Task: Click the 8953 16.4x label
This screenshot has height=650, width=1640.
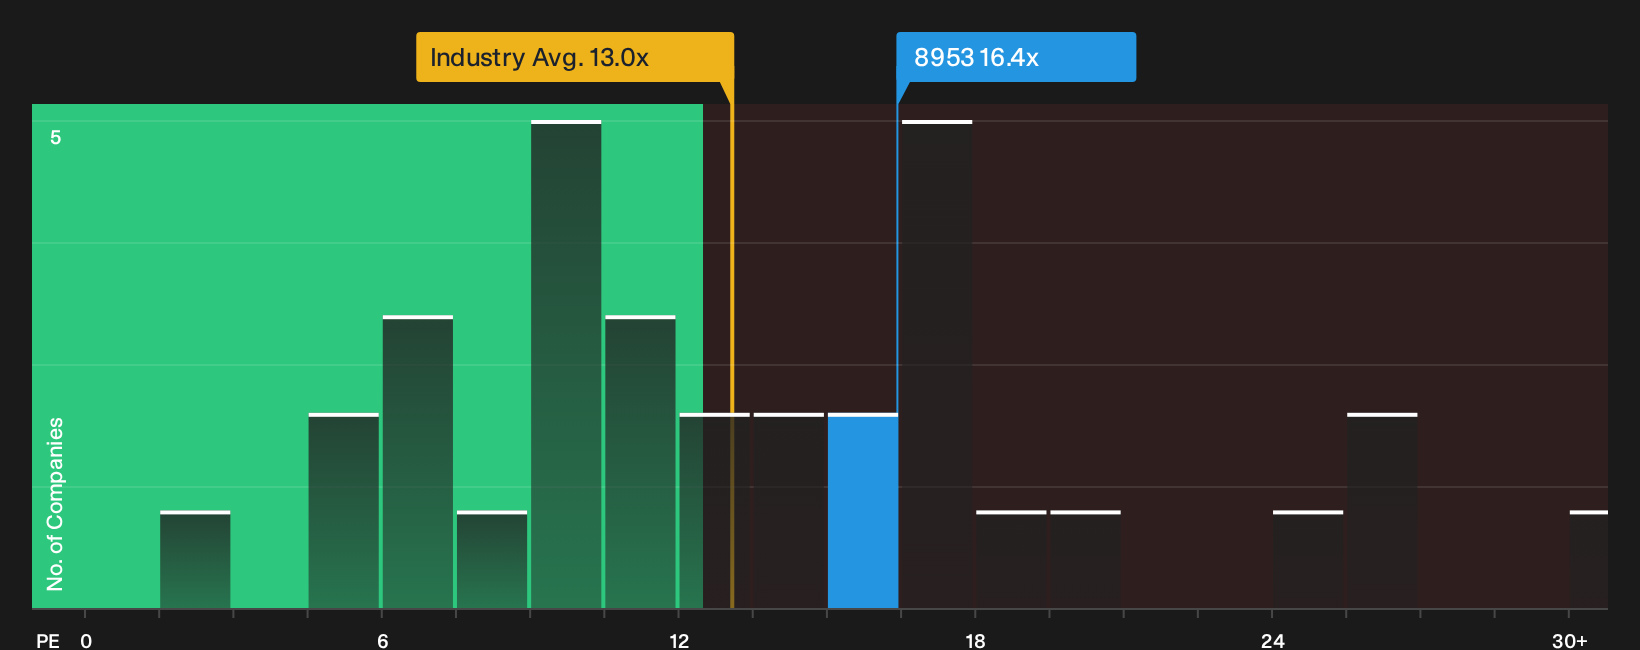Action: pyautogui.click(x=1016, y=57)
